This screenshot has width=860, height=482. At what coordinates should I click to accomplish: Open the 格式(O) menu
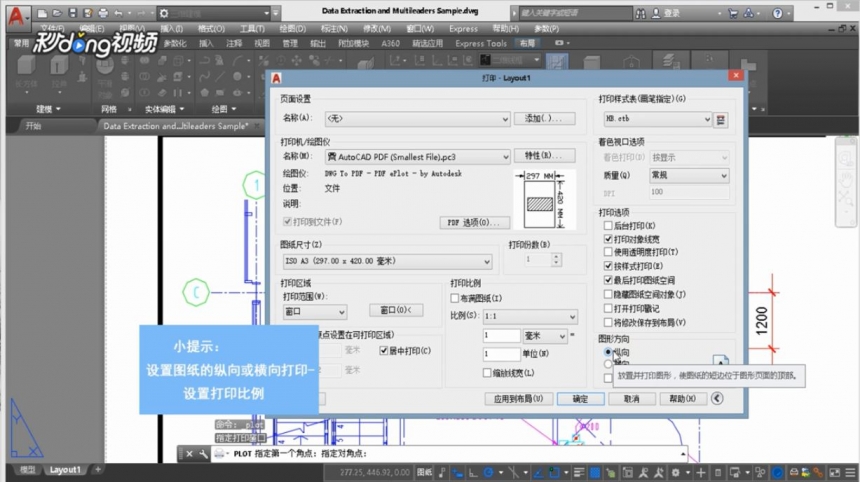click(x=211, y=29)
